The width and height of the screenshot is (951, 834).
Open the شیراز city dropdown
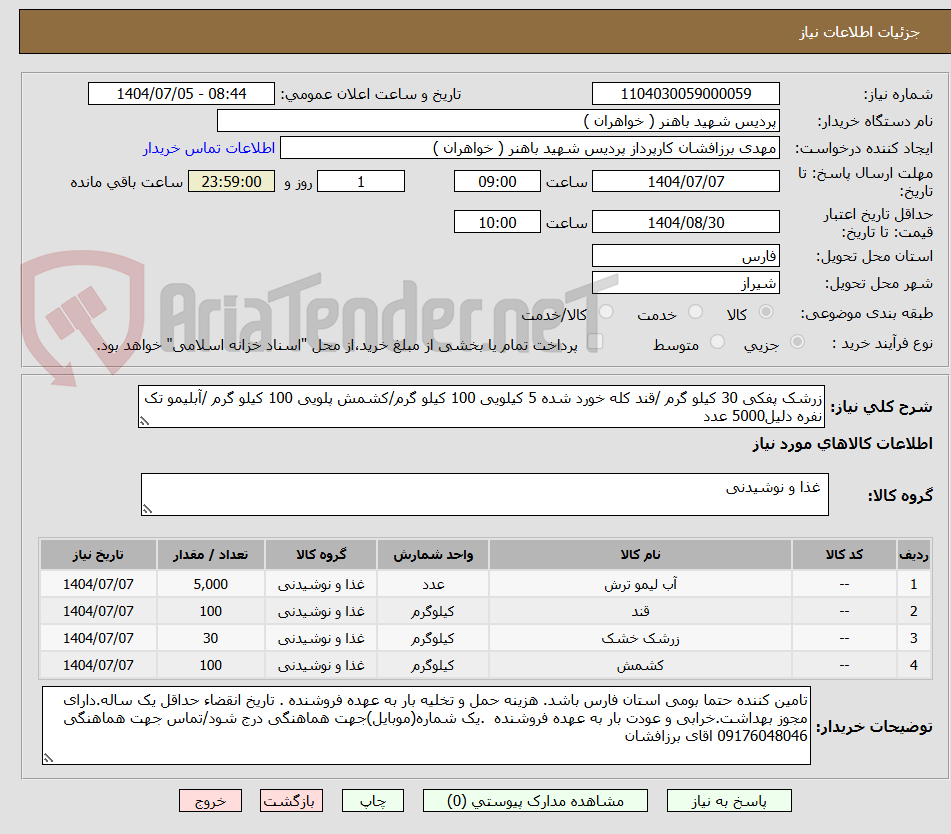[686, 282]
